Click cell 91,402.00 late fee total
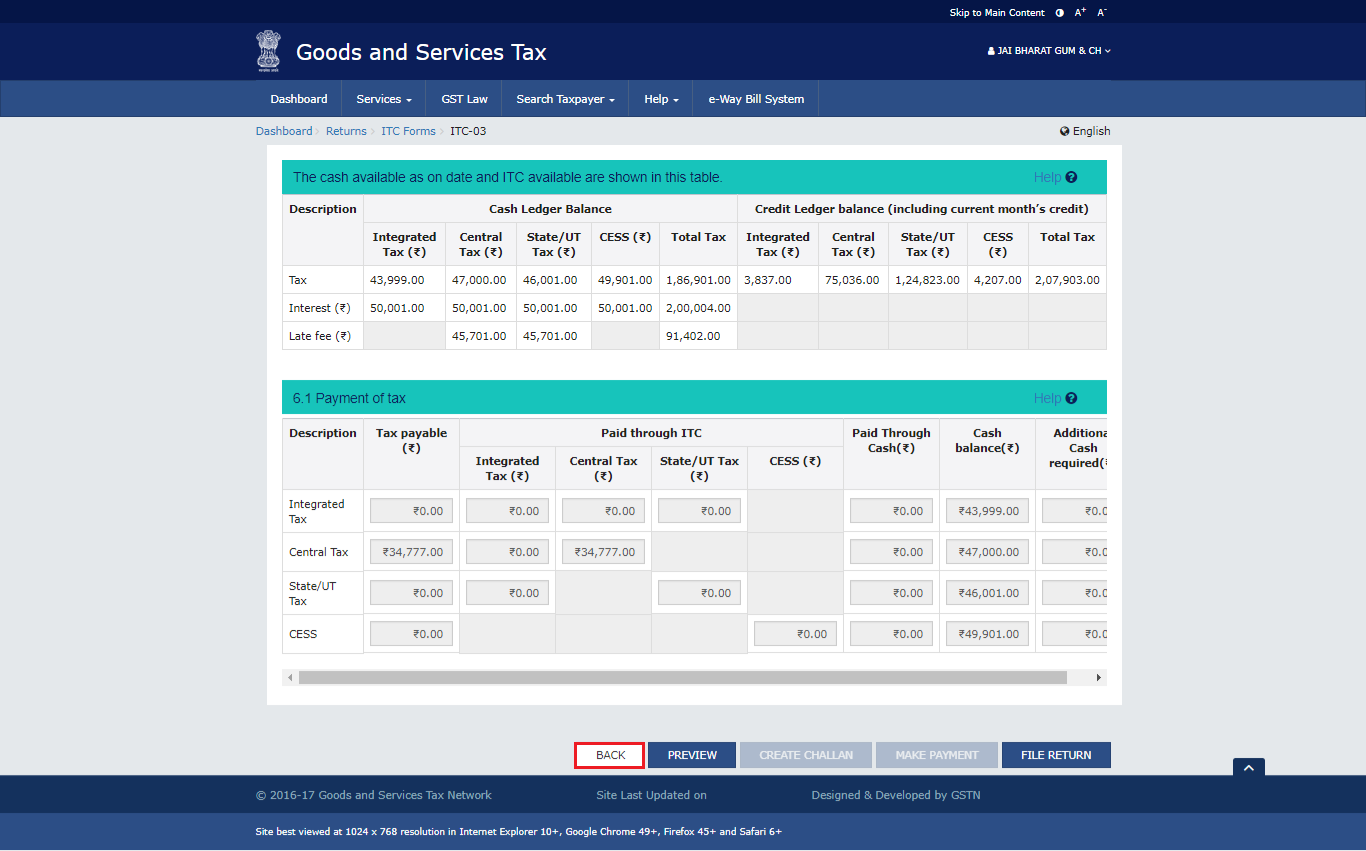1366x851 pixels. point(698,336)
